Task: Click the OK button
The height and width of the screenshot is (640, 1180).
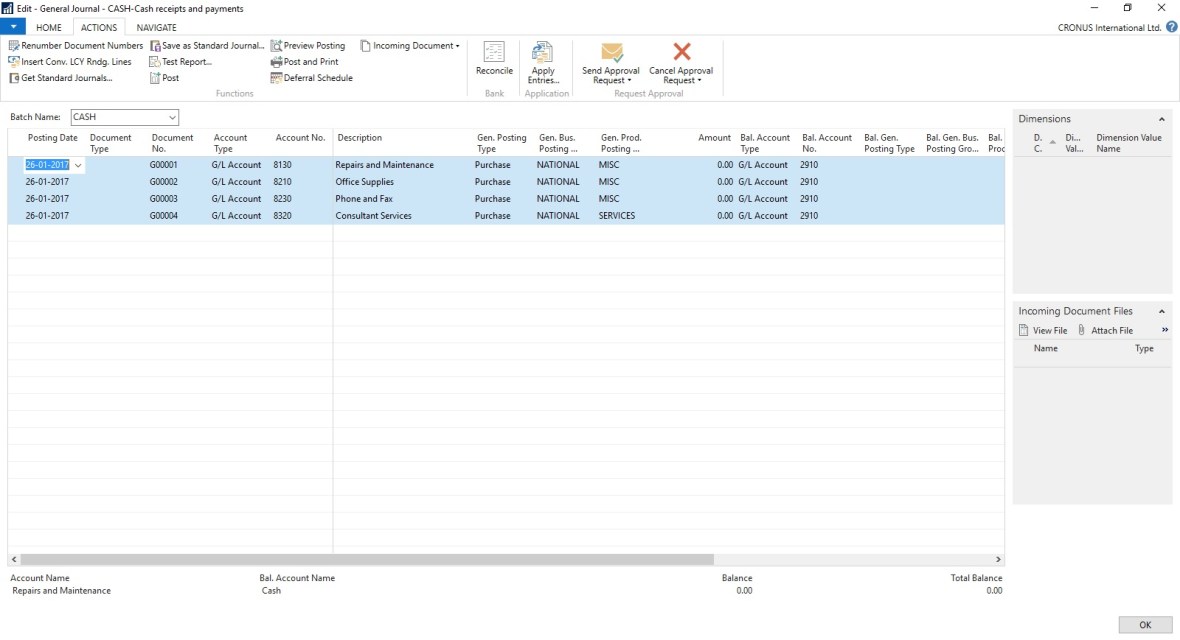Action: coord(1145,625)
